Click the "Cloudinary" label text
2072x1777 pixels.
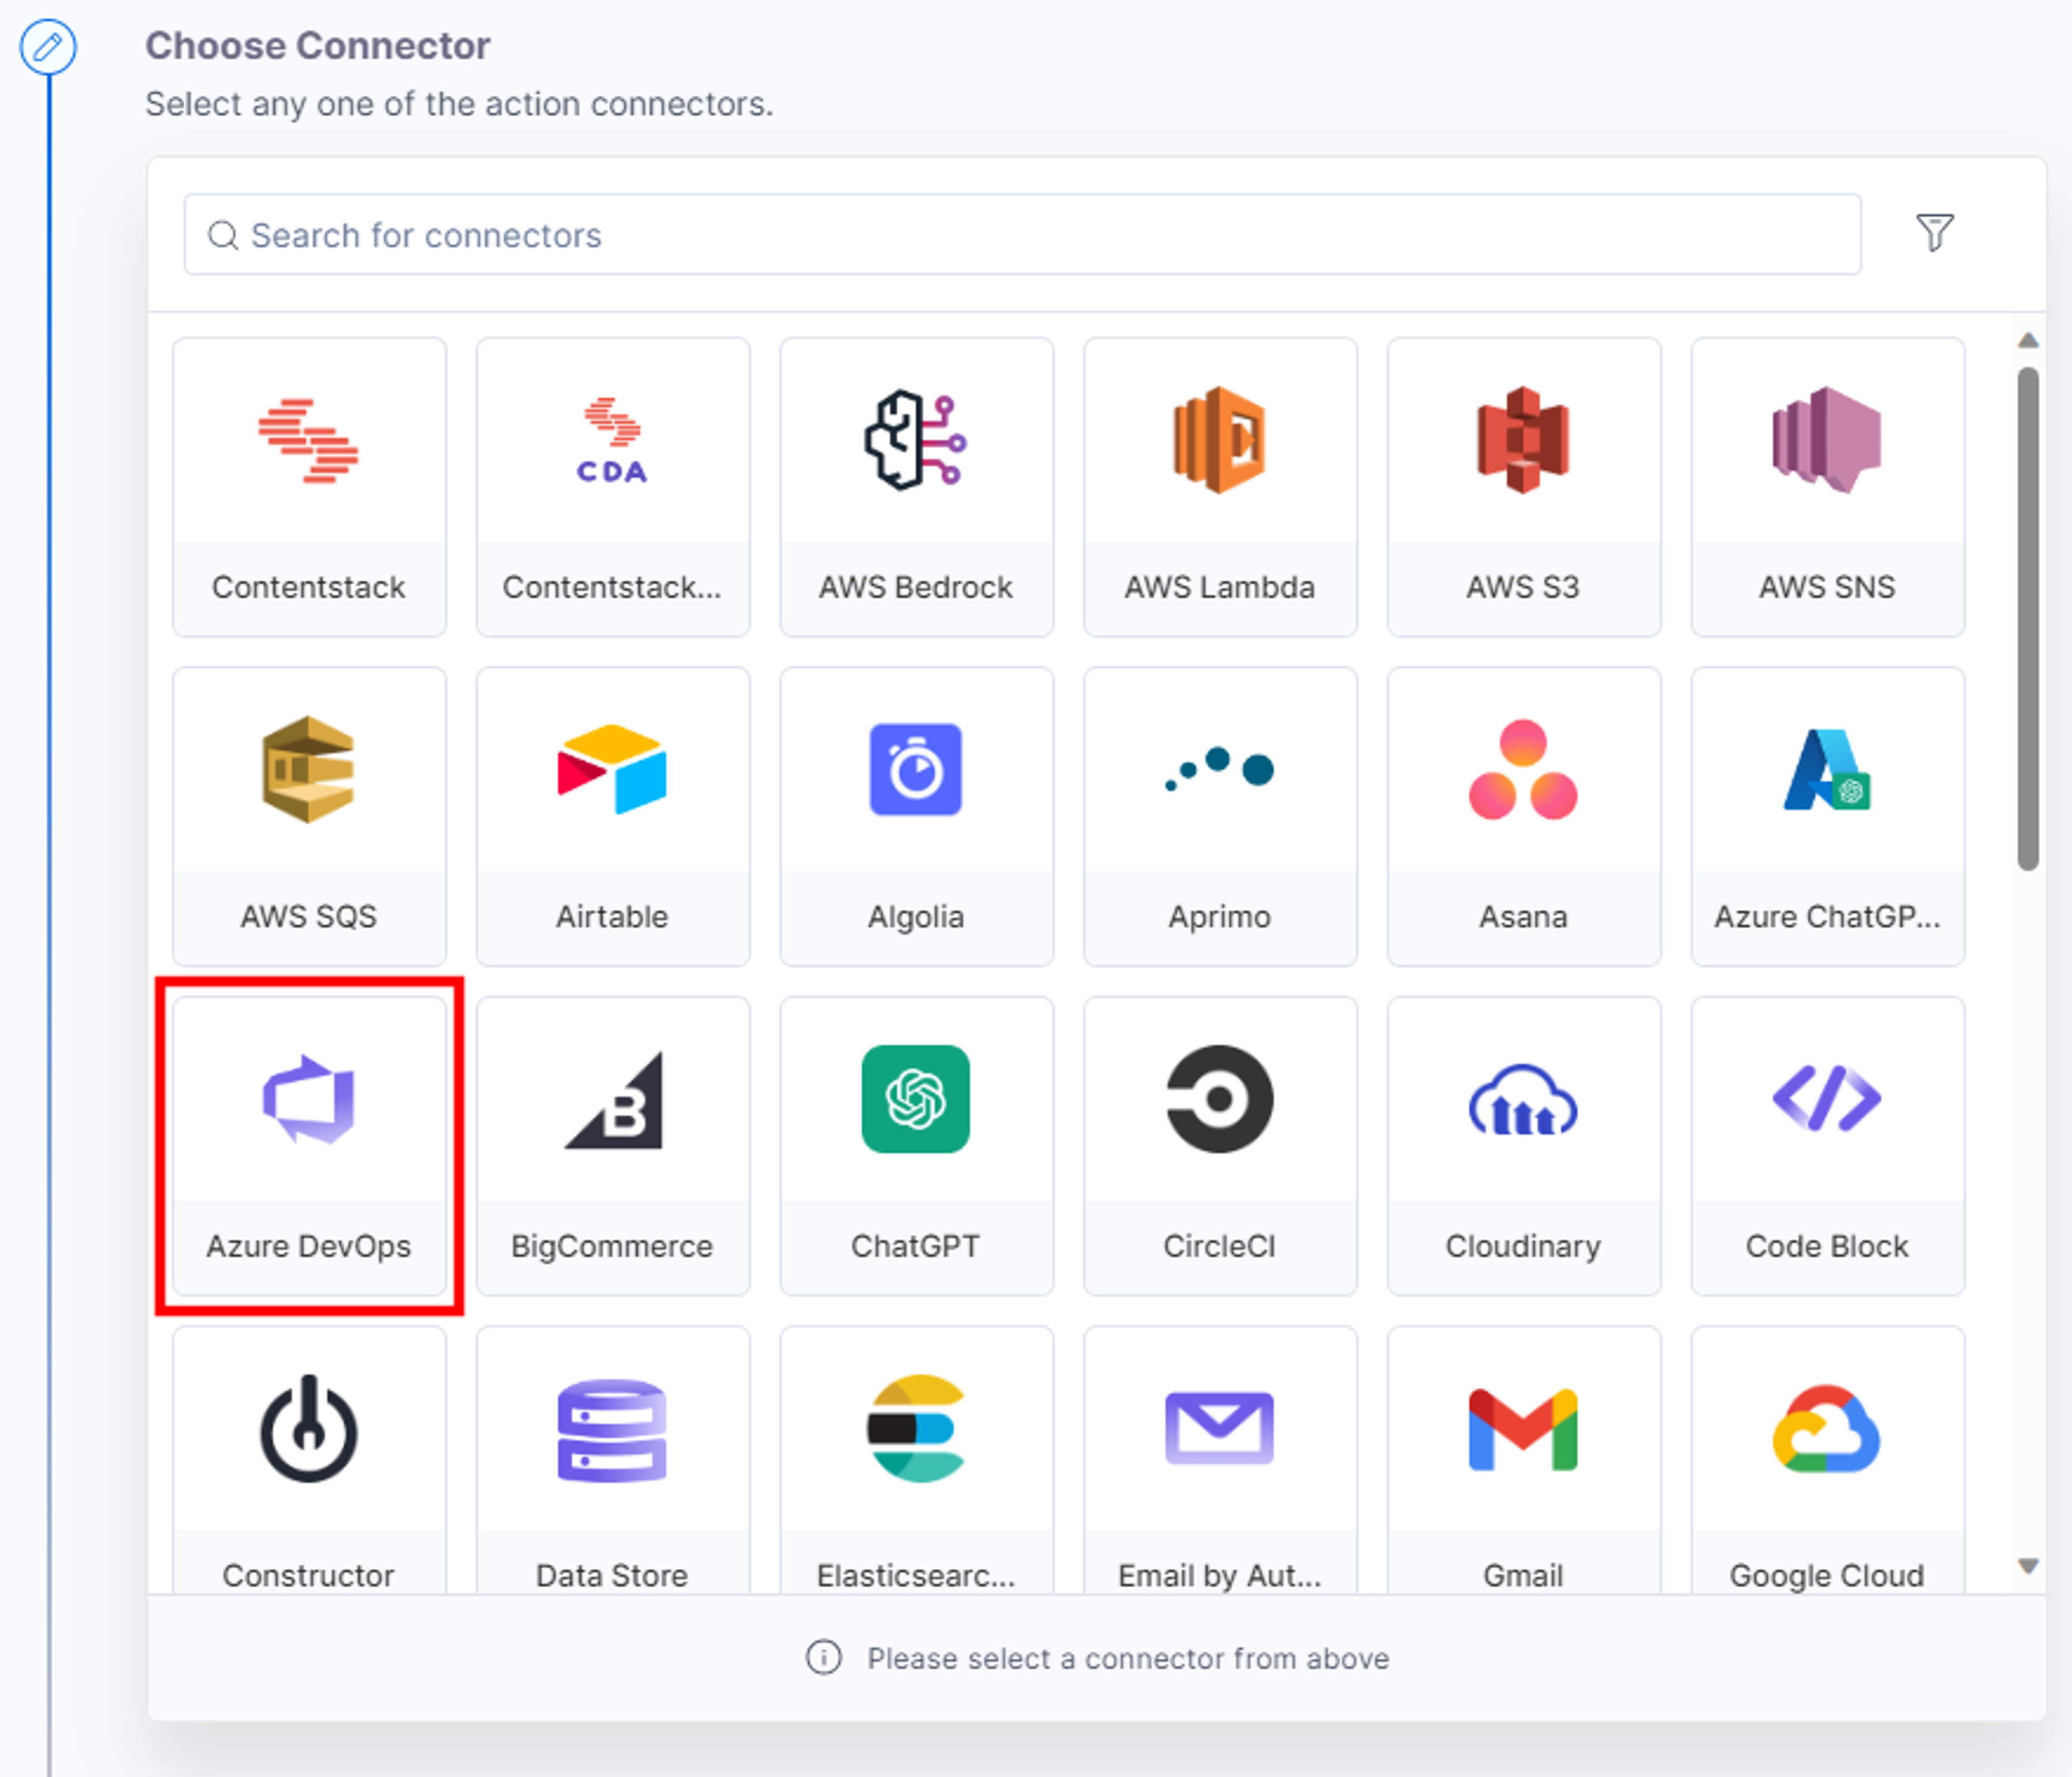tap(1523, 1246)
